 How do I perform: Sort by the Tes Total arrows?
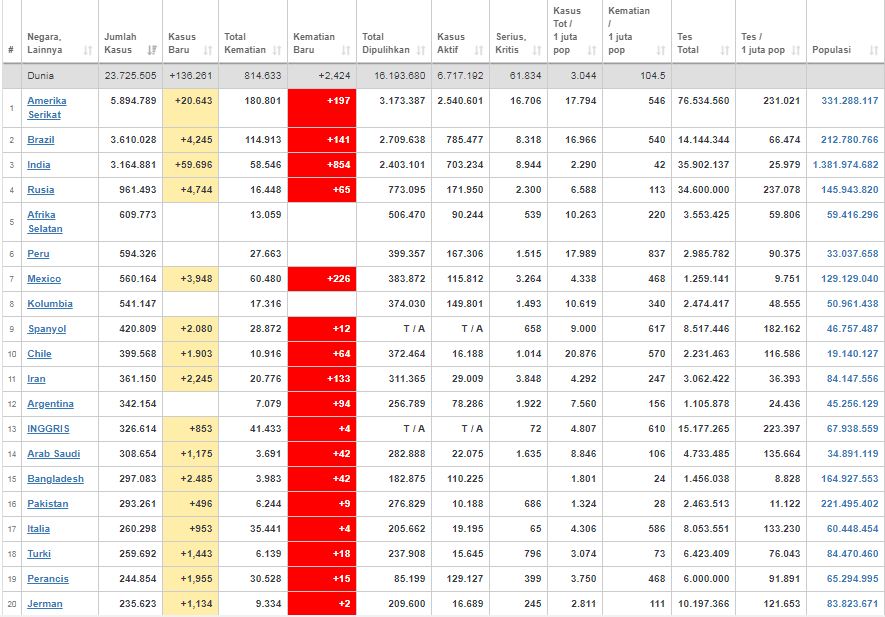point(725,50)
